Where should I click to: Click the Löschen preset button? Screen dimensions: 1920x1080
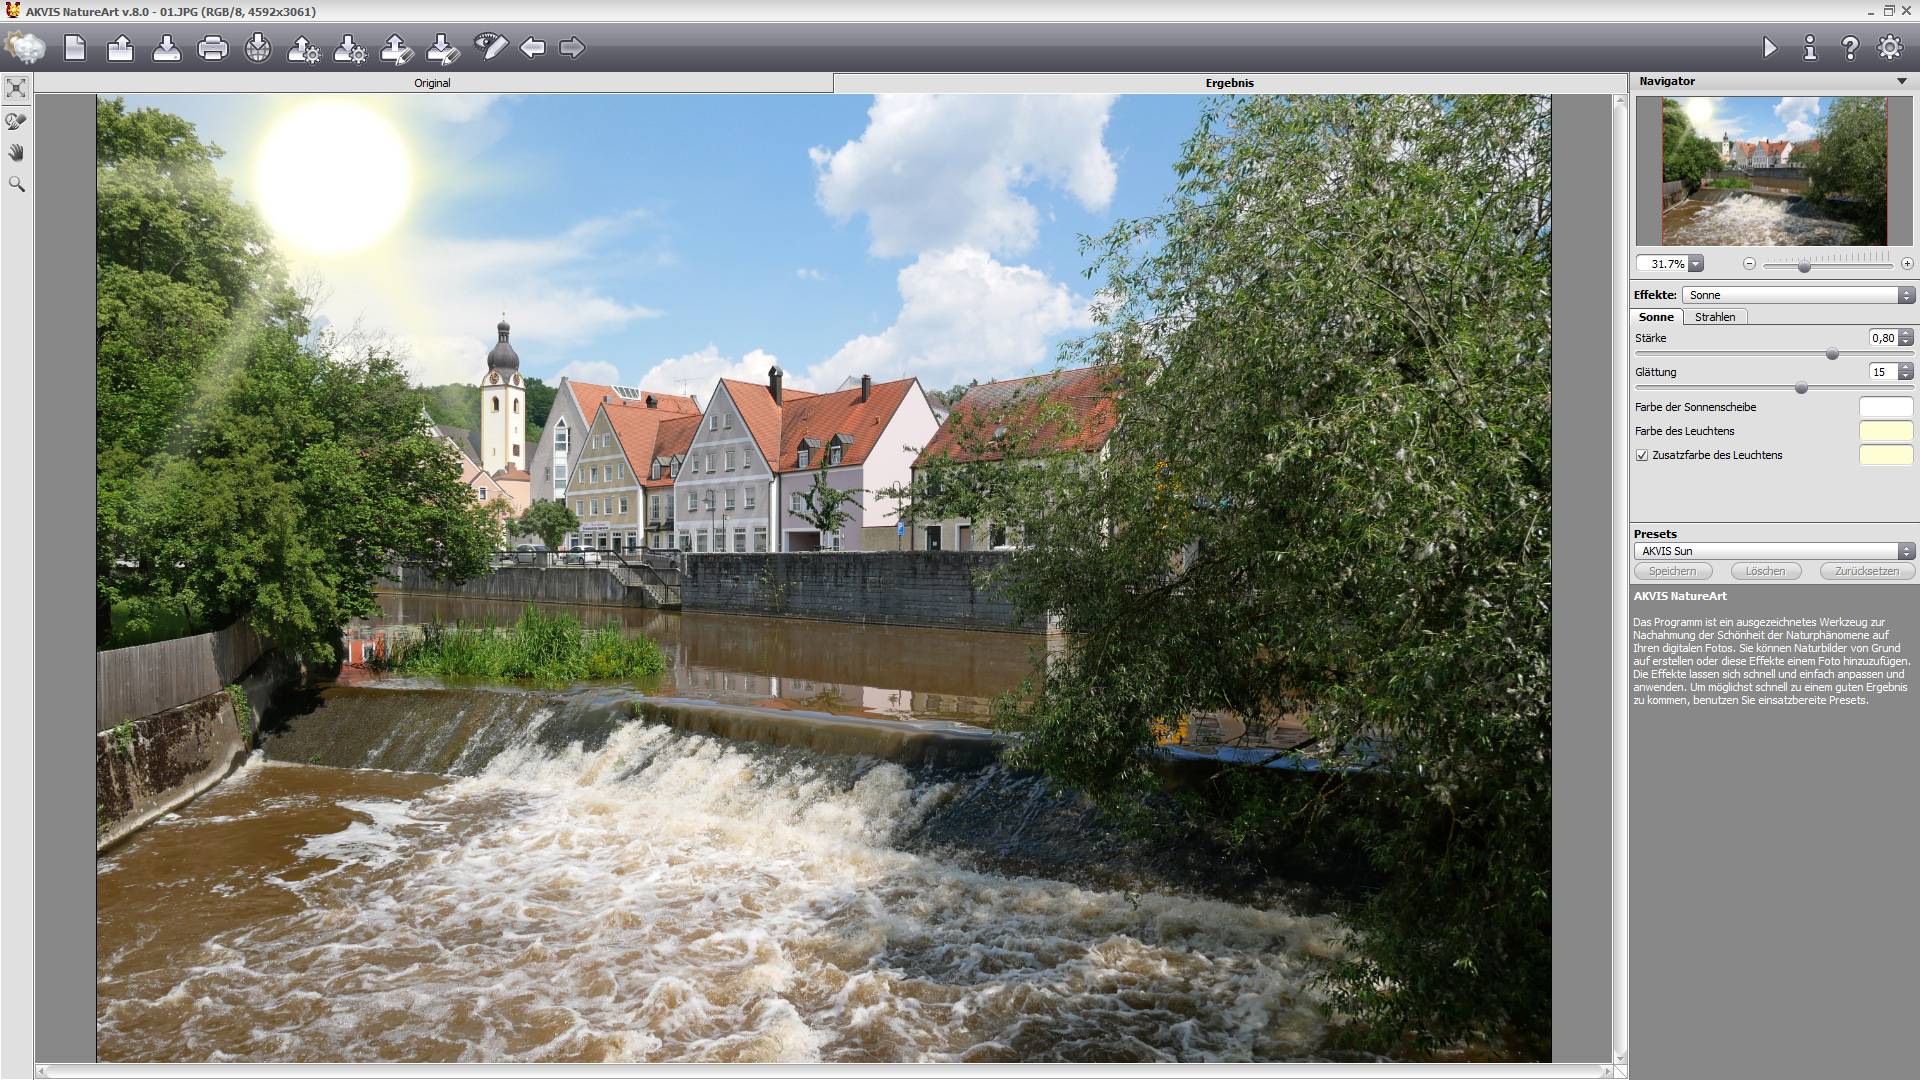[1765, 571]
